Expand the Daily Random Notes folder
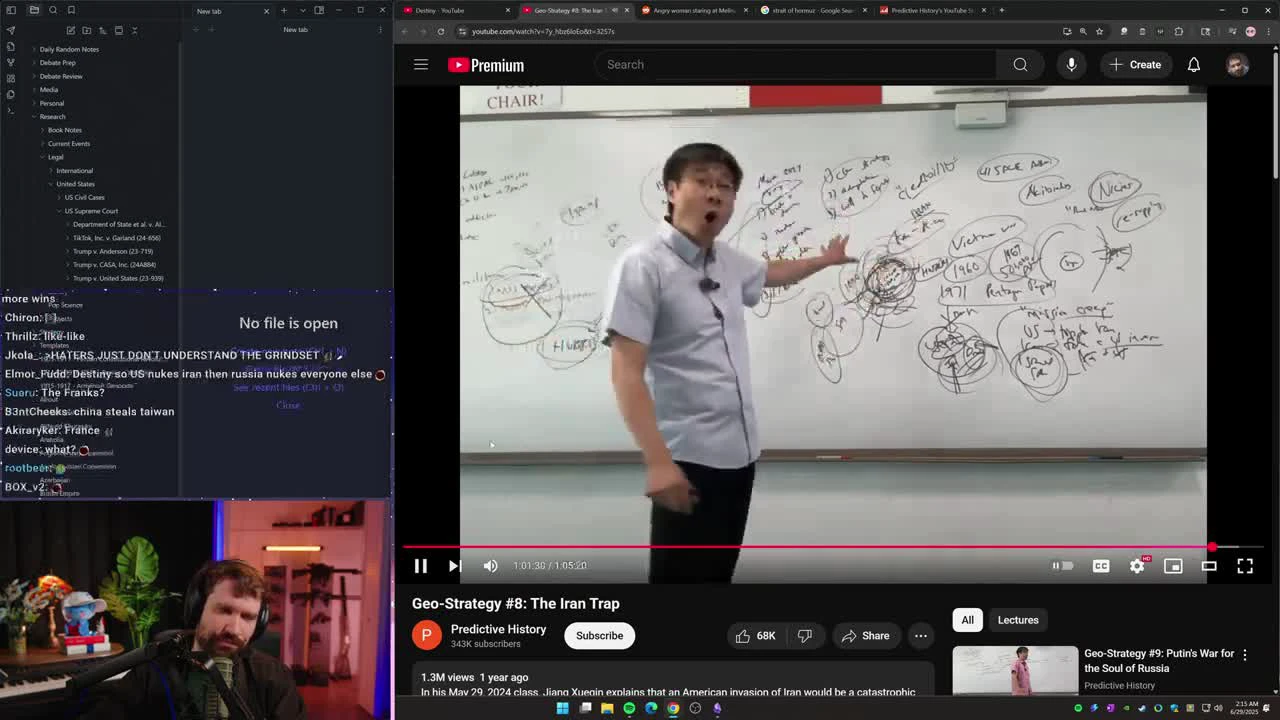This screenshot has height=720, width=1280. pyautogui.click(x=68, y=49)
